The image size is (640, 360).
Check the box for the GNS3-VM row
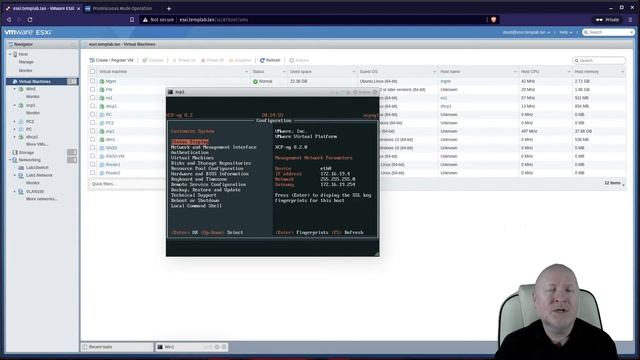click(x=93, y=156)
